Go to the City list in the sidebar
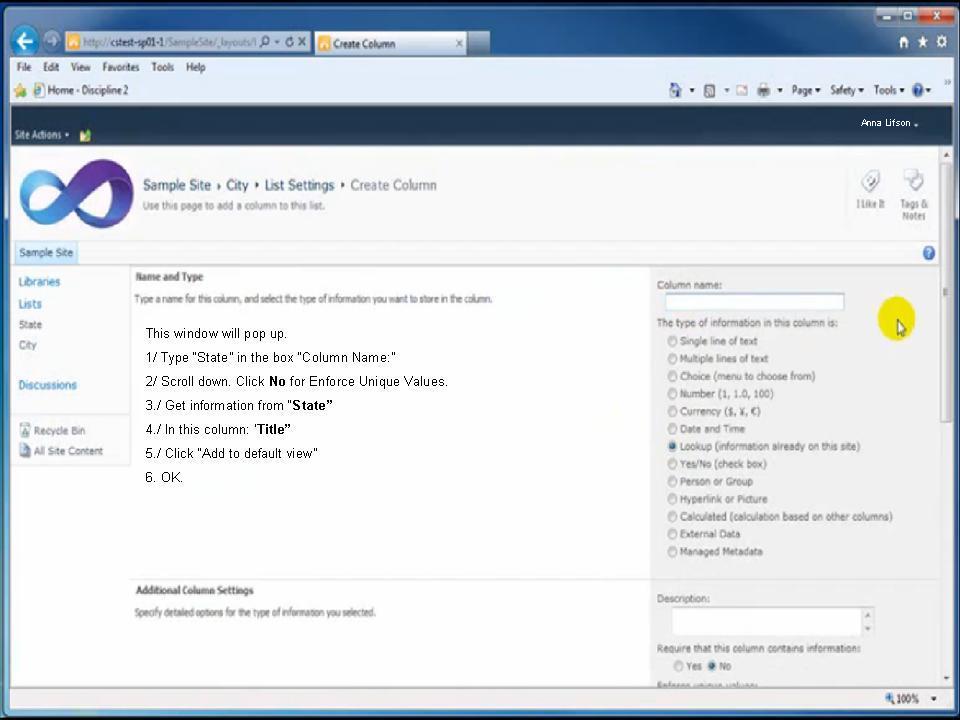Screen dimensions: 960x720 tap(27, 344)
